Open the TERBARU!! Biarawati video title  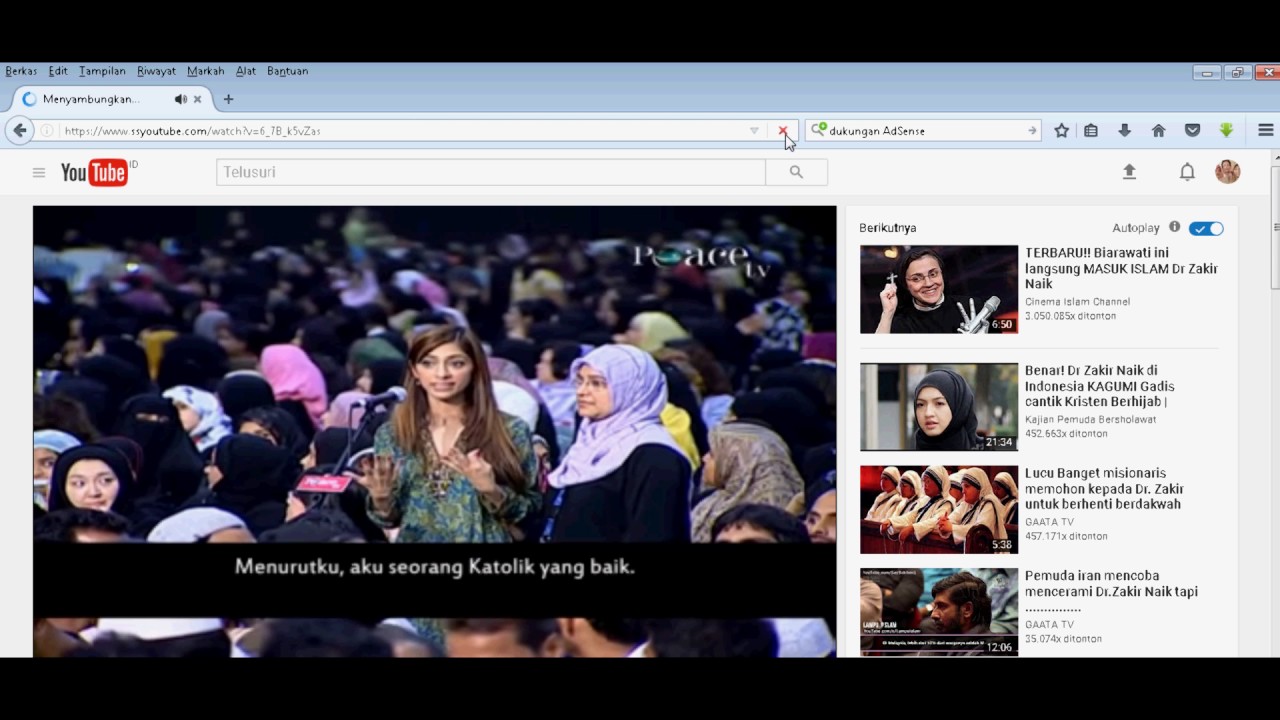click(x=1121, y=268)
